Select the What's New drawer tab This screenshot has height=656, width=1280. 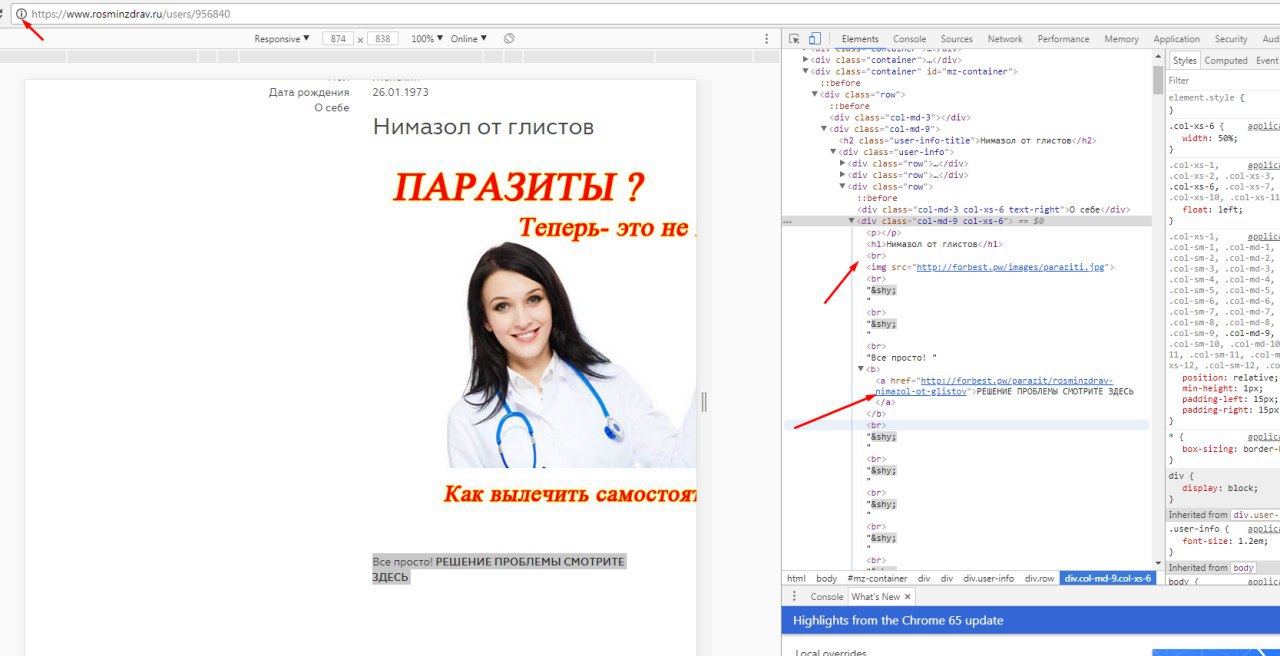click(x=875, y=597)
